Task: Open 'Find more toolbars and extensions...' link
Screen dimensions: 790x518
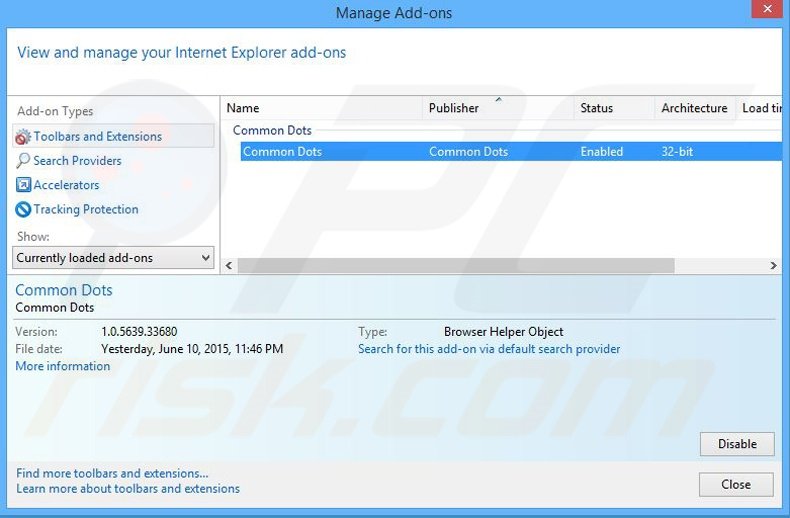Action: pyautogui.click(x=112, y=473)
